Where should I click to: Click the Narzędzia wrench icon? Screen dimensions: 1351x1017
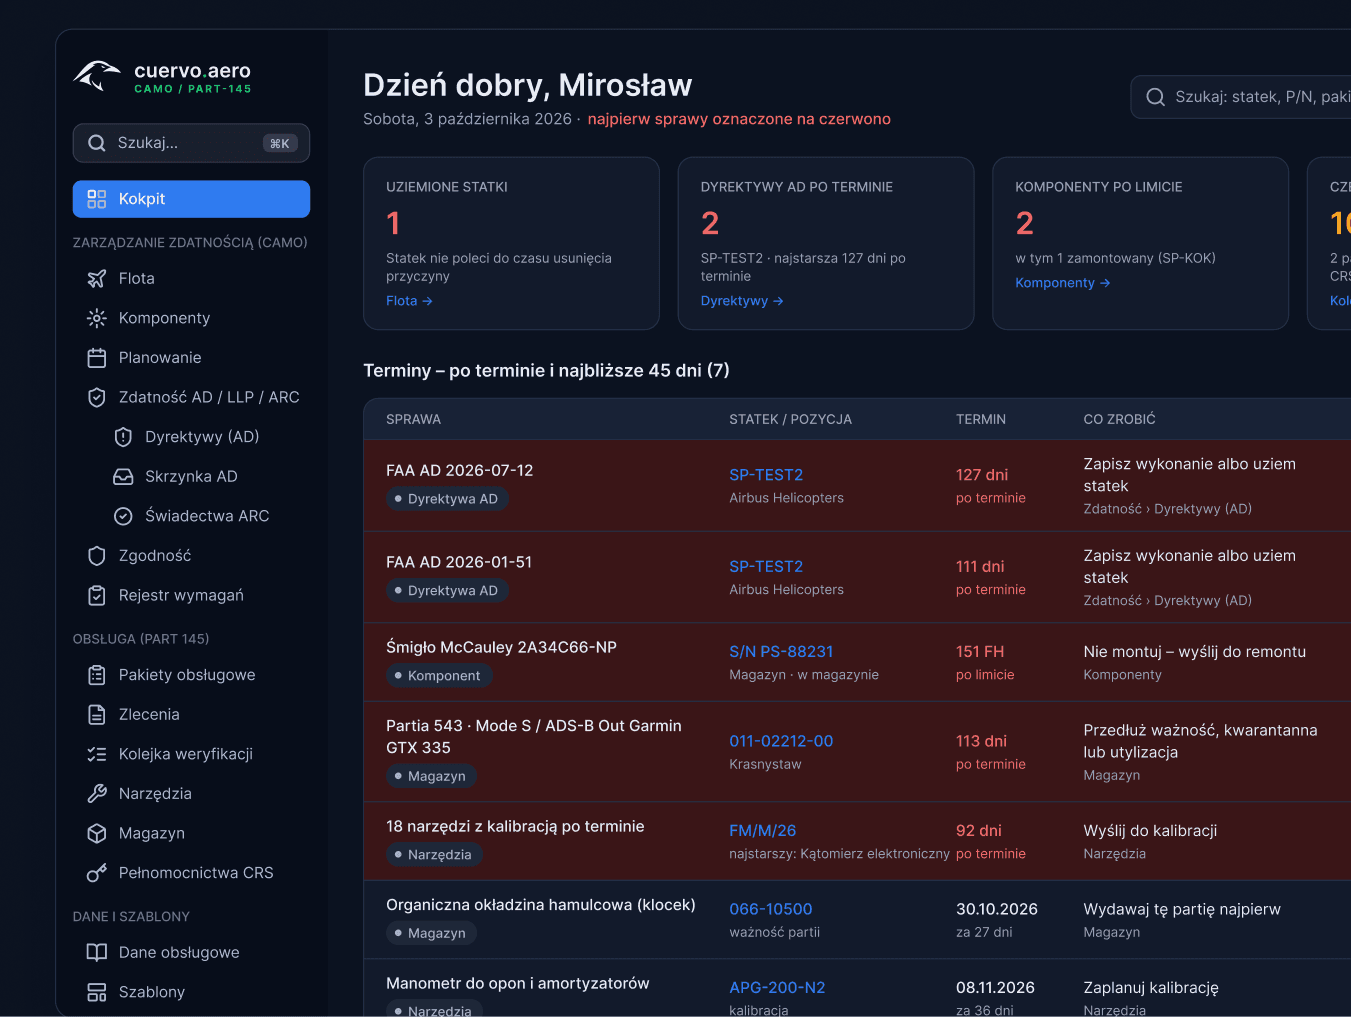97,794
